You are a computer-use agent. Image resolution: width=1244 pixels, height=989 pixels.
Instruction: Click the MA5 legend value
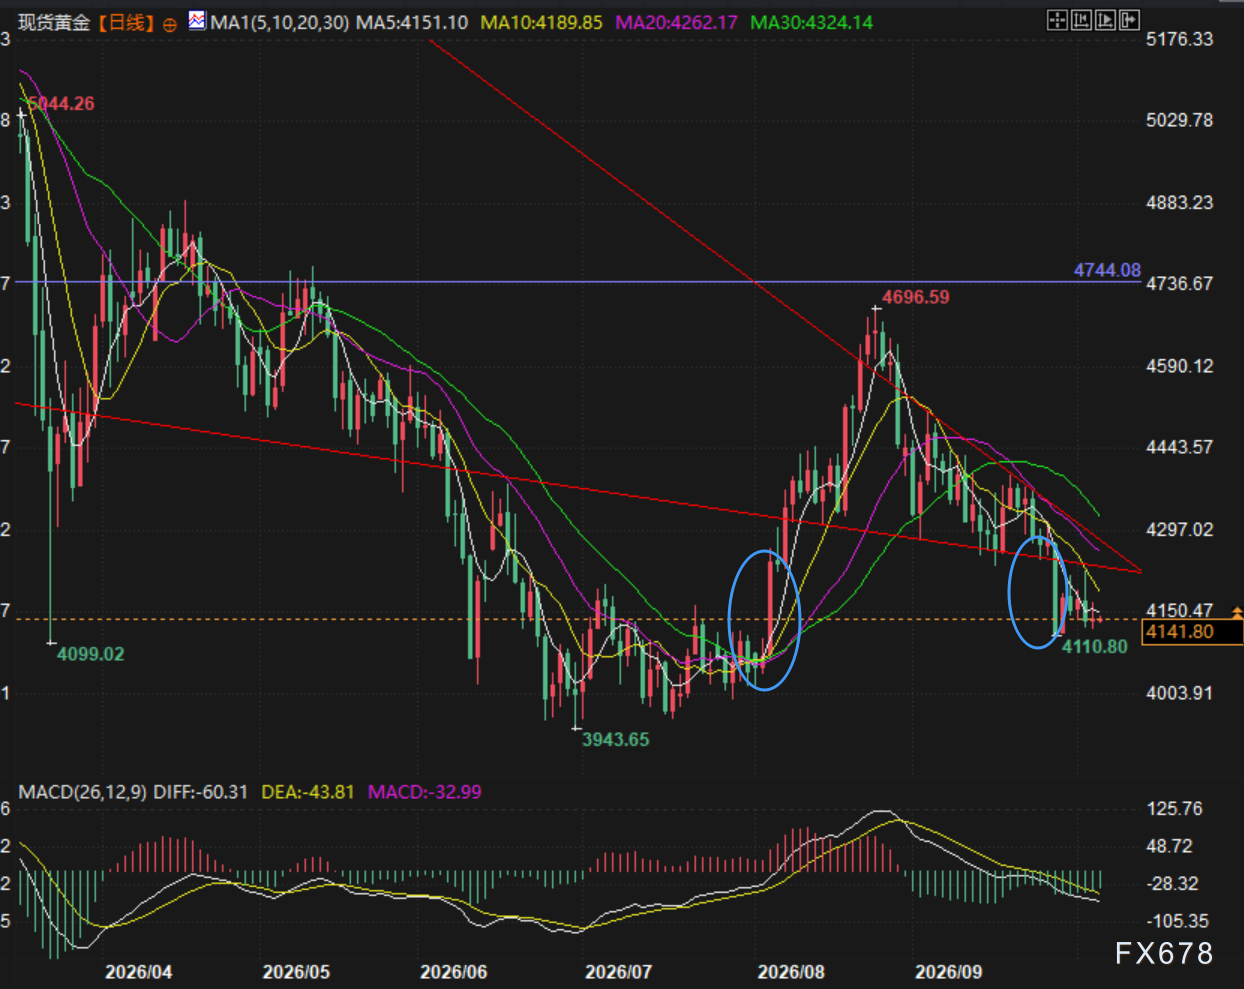coord(412,22)
